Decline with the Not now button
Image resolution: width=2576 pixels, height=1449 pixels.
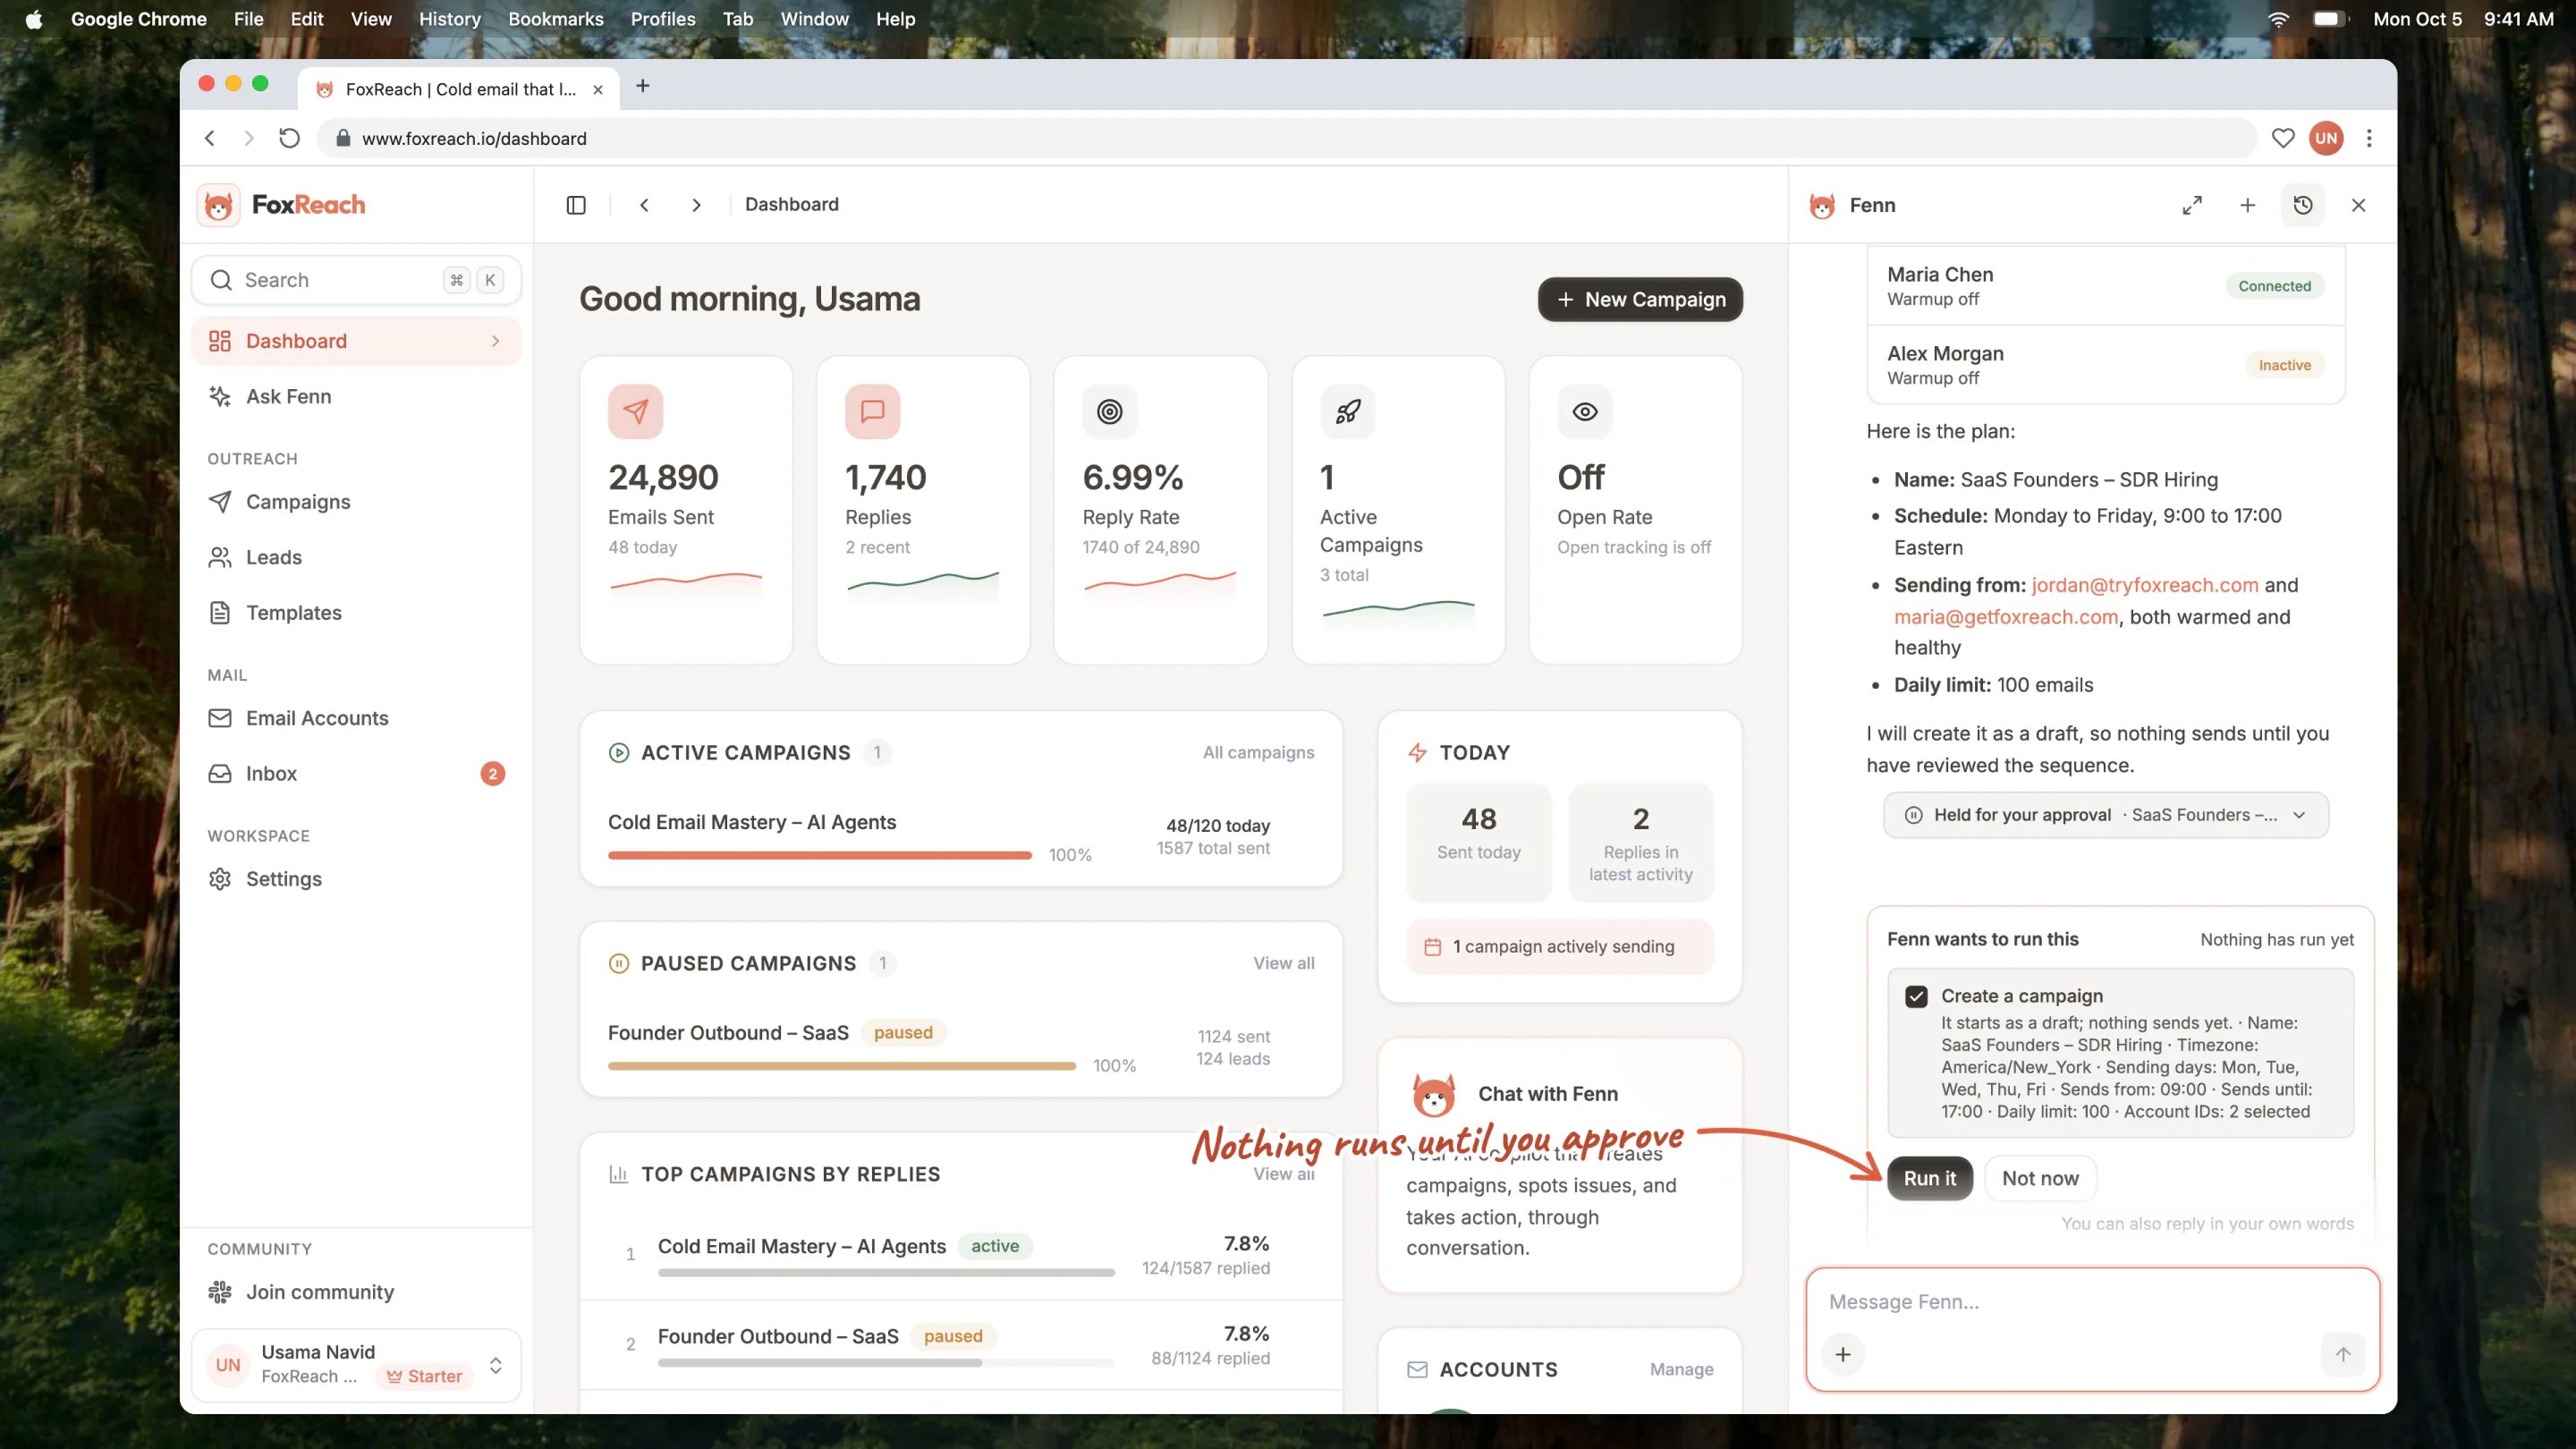pos(2040,1178)
